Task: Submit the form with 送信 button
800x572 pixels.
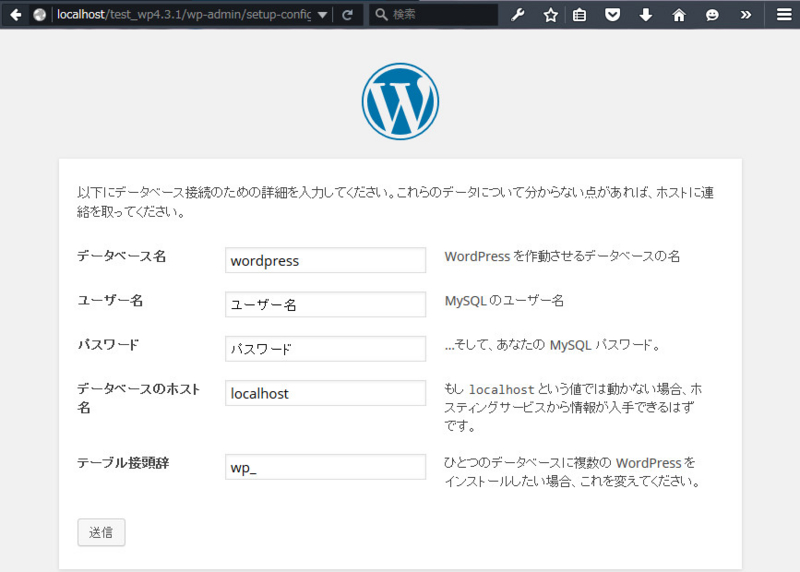Action: (101, 532)
